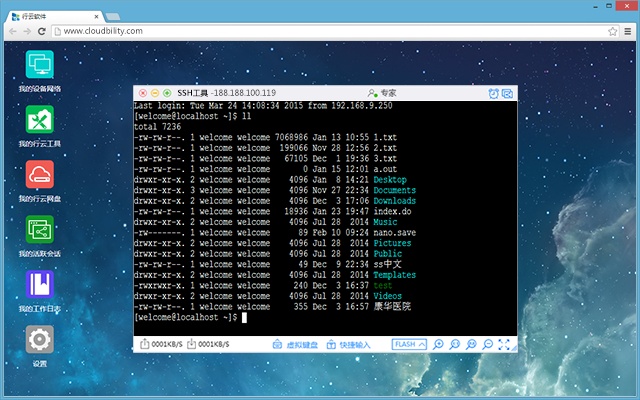Bookmark this page with the star

coord(612,31)
